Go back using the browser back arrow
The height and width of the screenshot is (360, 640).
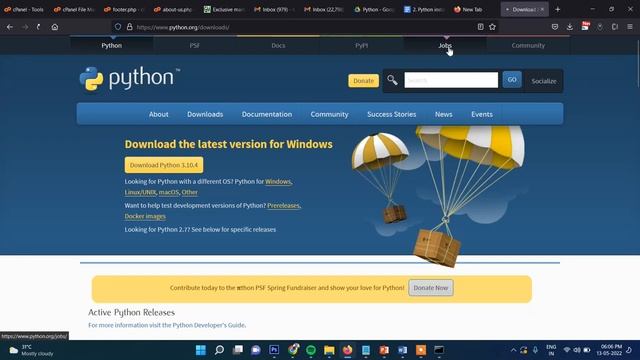coord(10,27)
